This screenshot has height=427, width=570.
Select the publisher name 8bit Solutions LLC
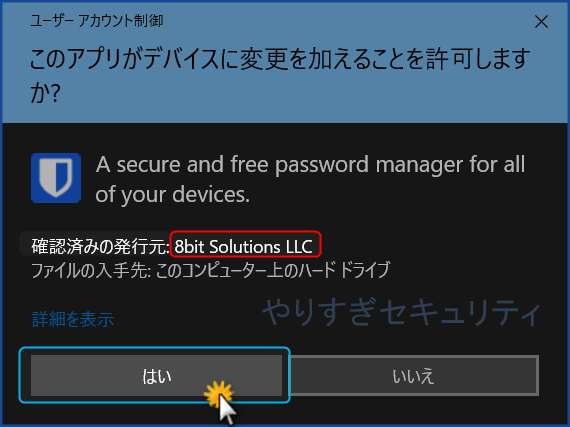point(244,247)
